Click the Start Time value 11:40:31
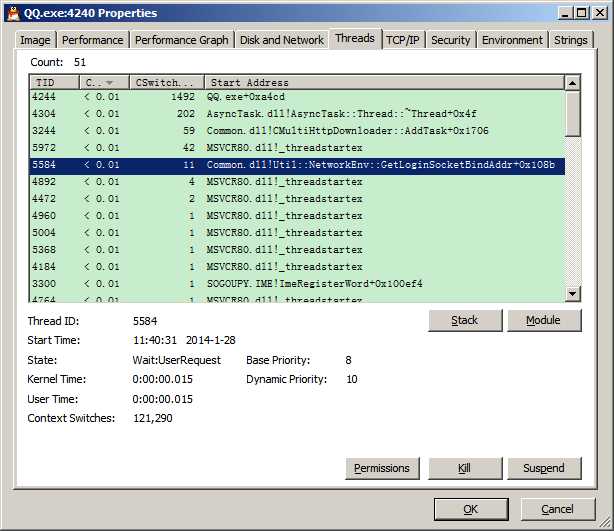 (155, 340)
